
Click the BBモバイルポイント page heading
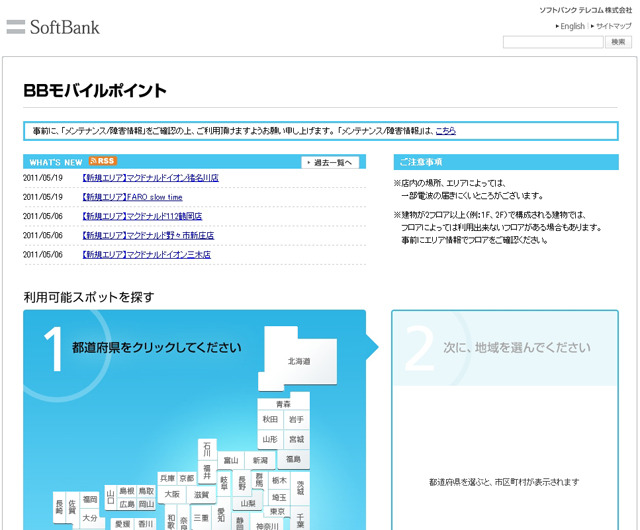pos(95,91)
